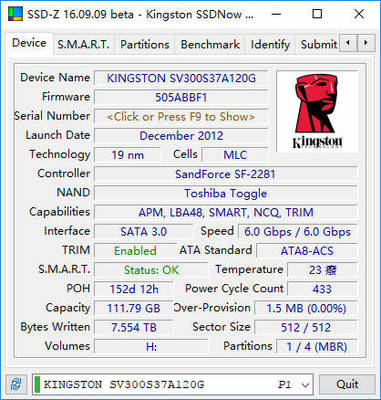The height and width of the screenshot is (400, 381).
Task: Click the partitions value 1 / 4 (MBR)
Action: click(317, 347)
